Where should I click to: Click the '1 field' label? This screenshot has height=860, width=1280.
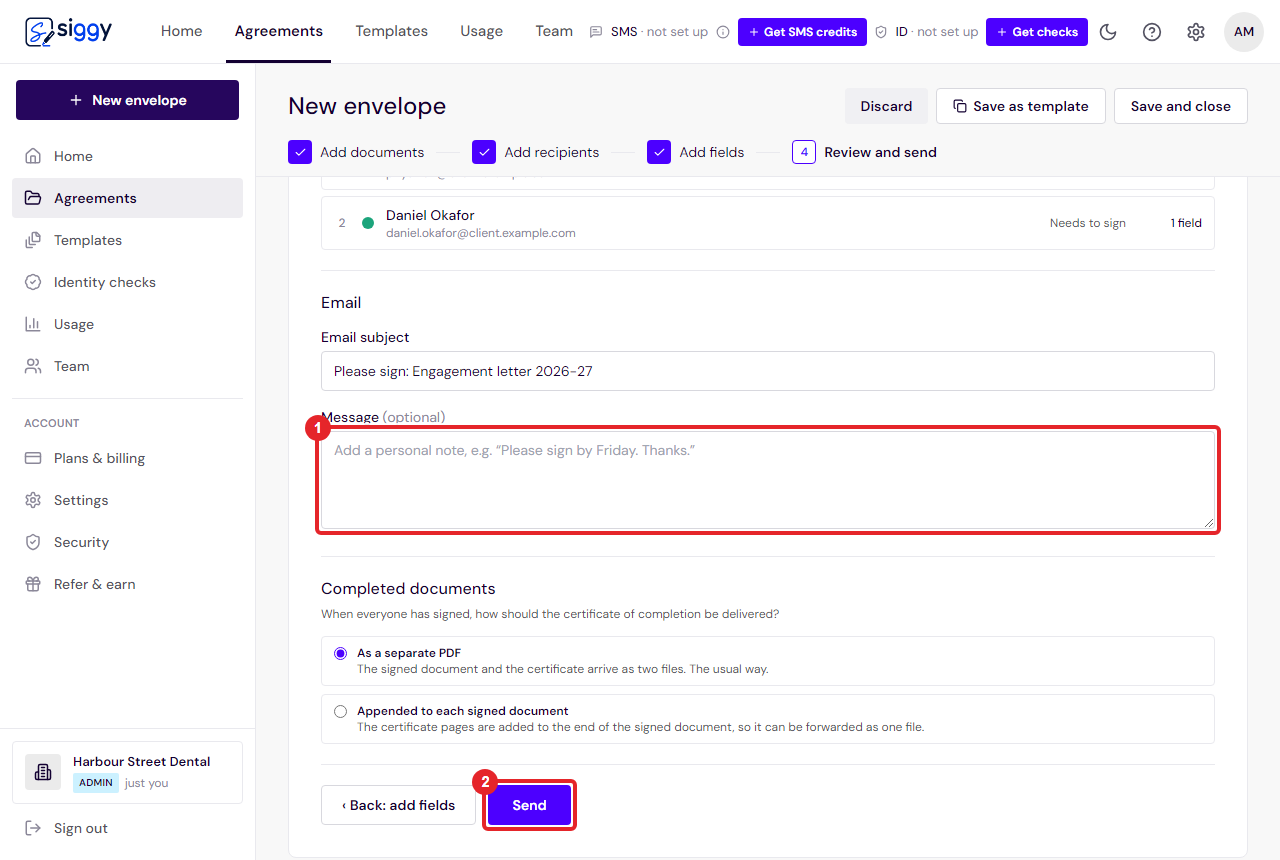pos(1186,223)
